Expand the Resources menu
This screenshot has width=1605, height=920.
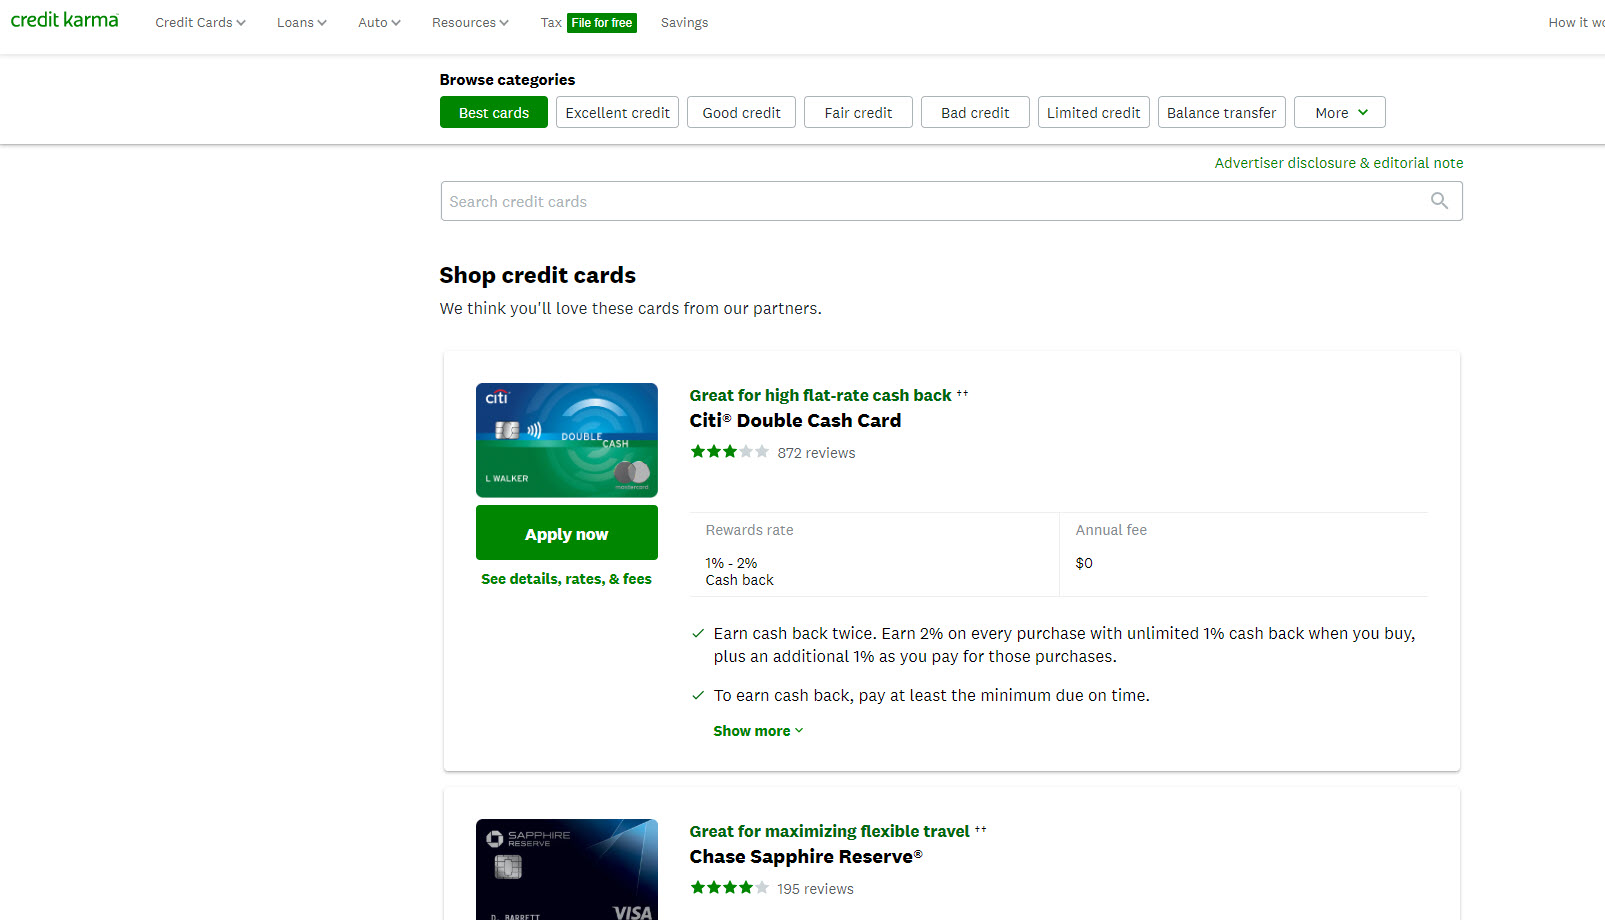point(470,23)
